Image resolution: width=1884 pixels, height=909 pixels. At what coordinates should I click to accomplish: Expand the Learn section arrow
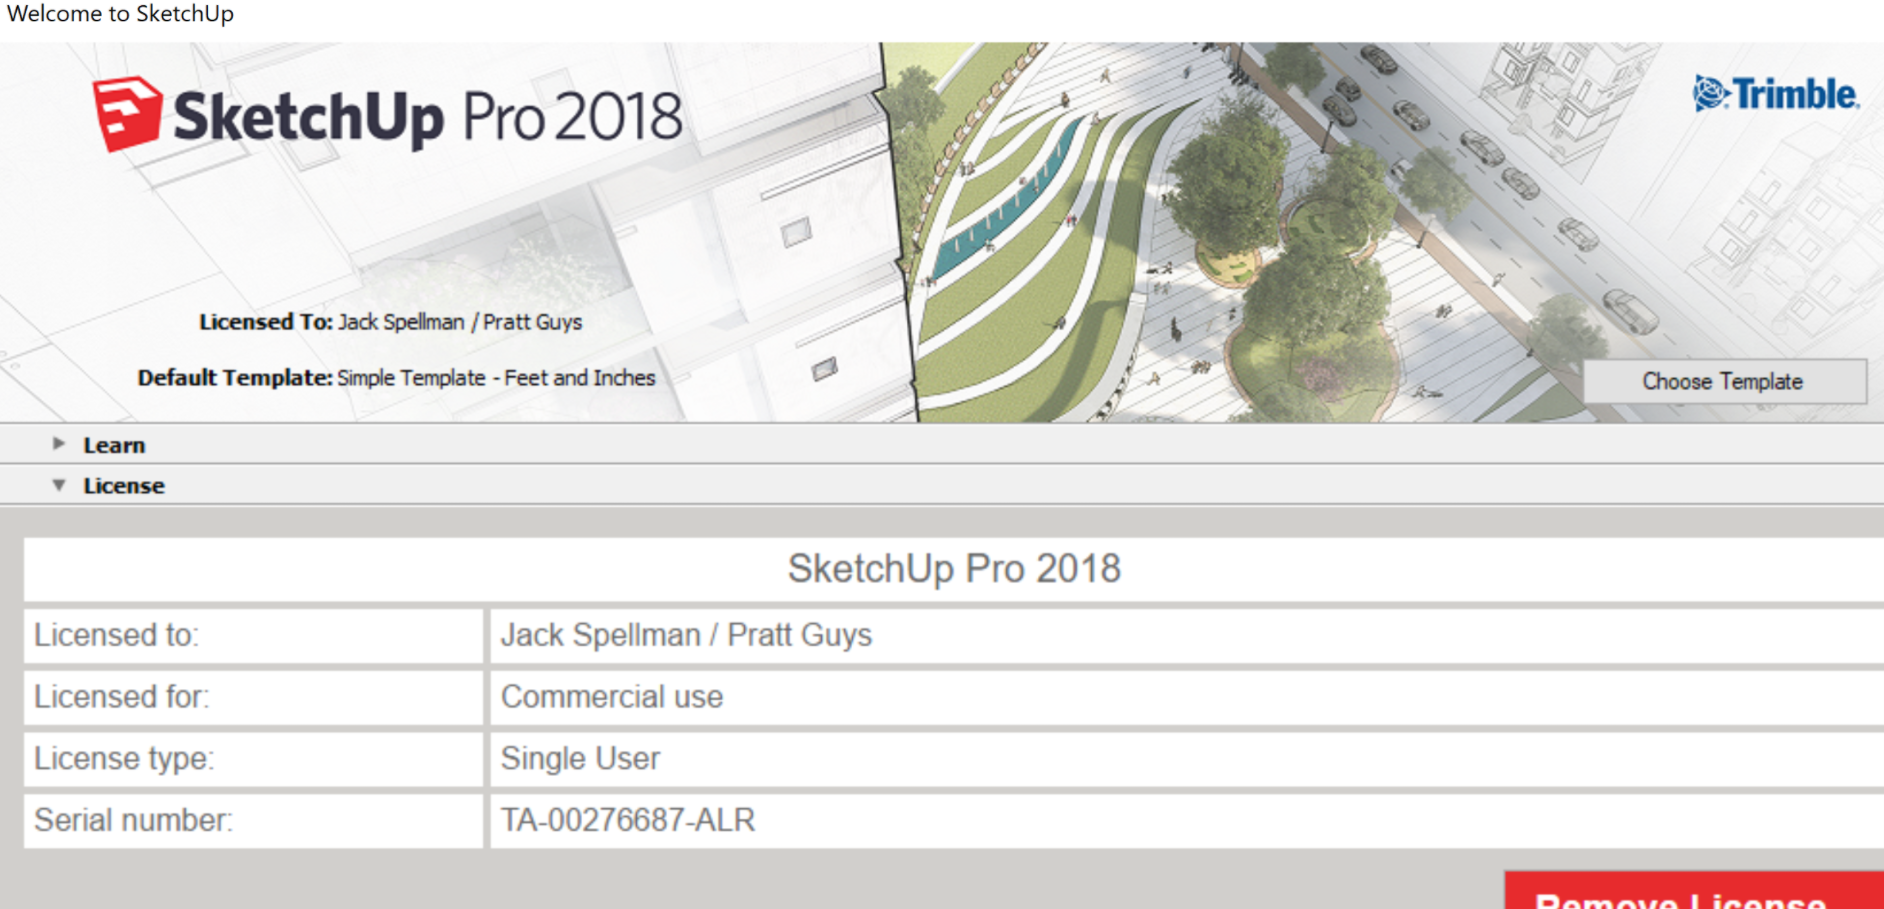59,444
